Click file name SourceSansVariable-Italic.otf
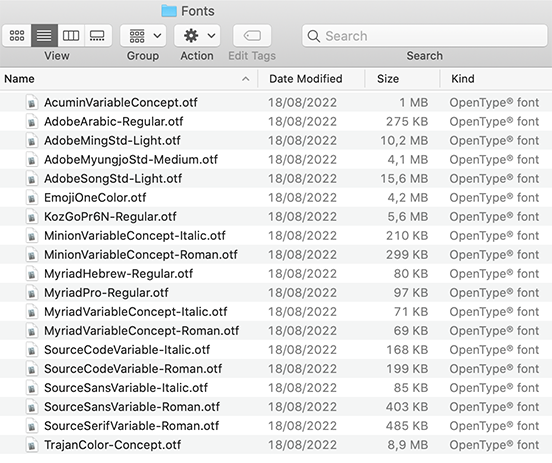 (x=126, y=388)
